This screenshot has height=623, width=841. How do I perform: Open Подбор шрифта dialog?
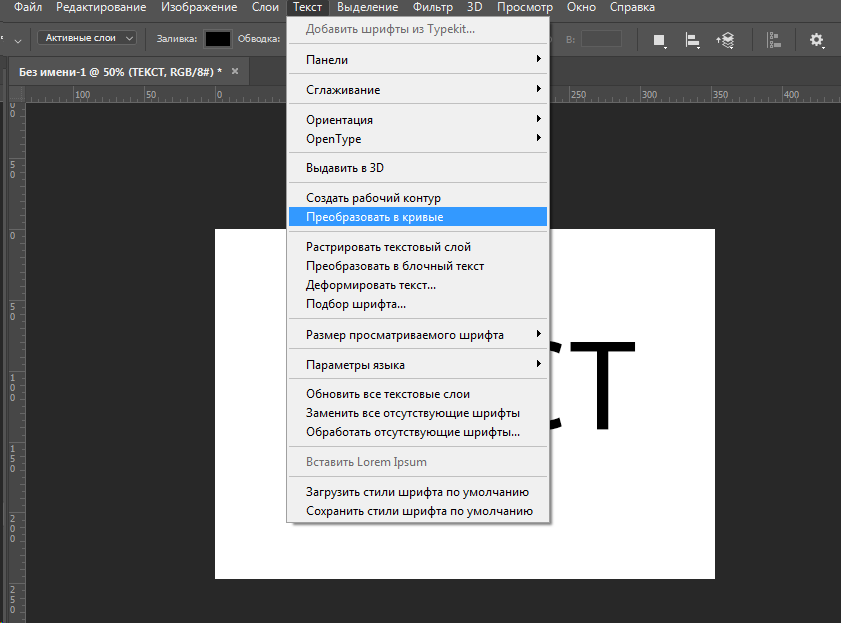[x=418, y=304]
